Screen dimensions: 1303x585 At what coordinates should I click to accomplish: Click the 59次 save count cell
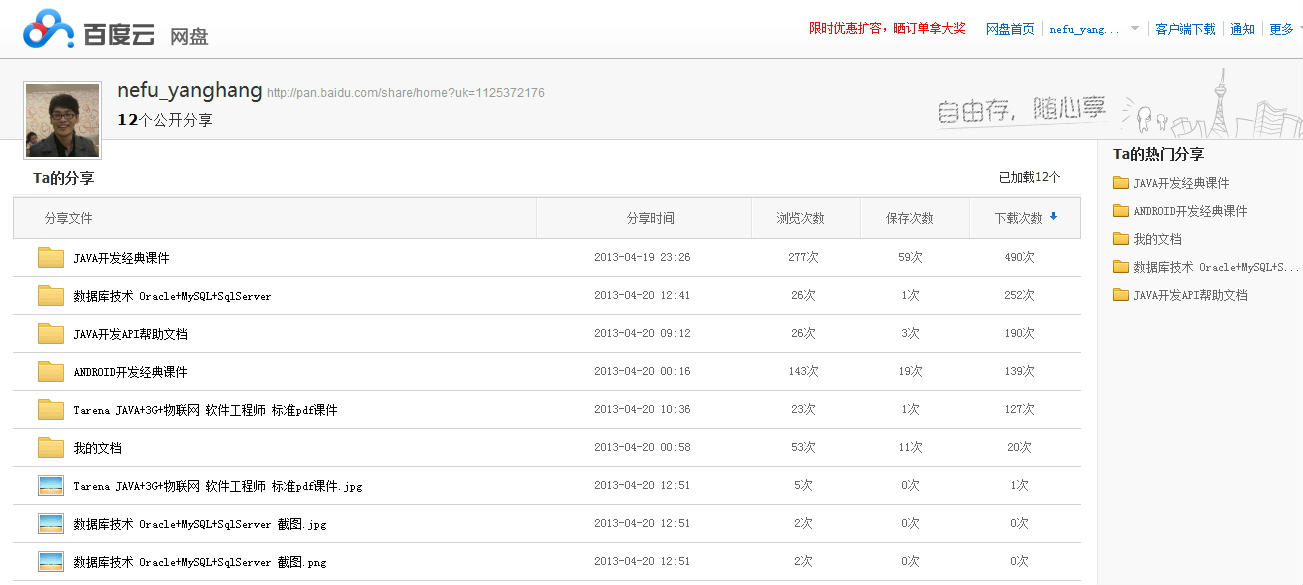910,258
